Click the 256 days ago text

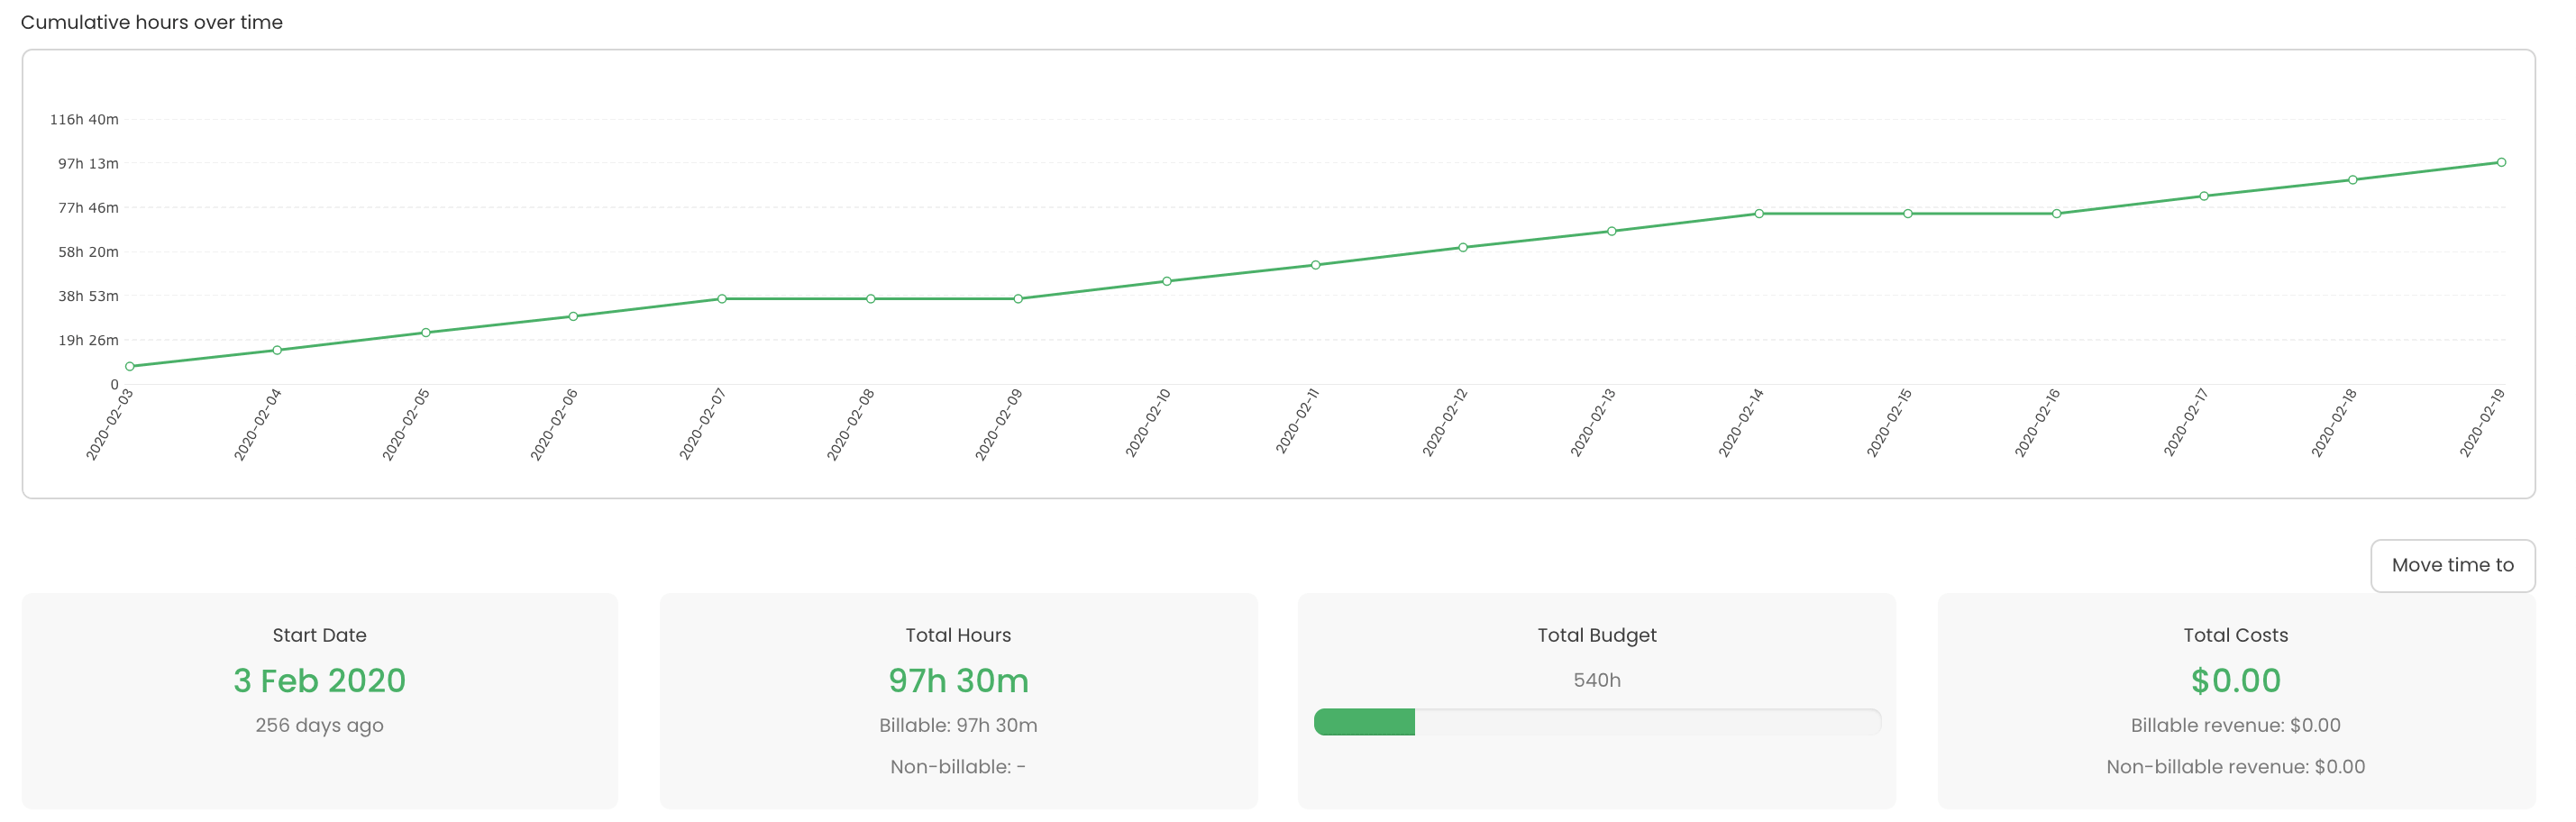coord(320,725)
